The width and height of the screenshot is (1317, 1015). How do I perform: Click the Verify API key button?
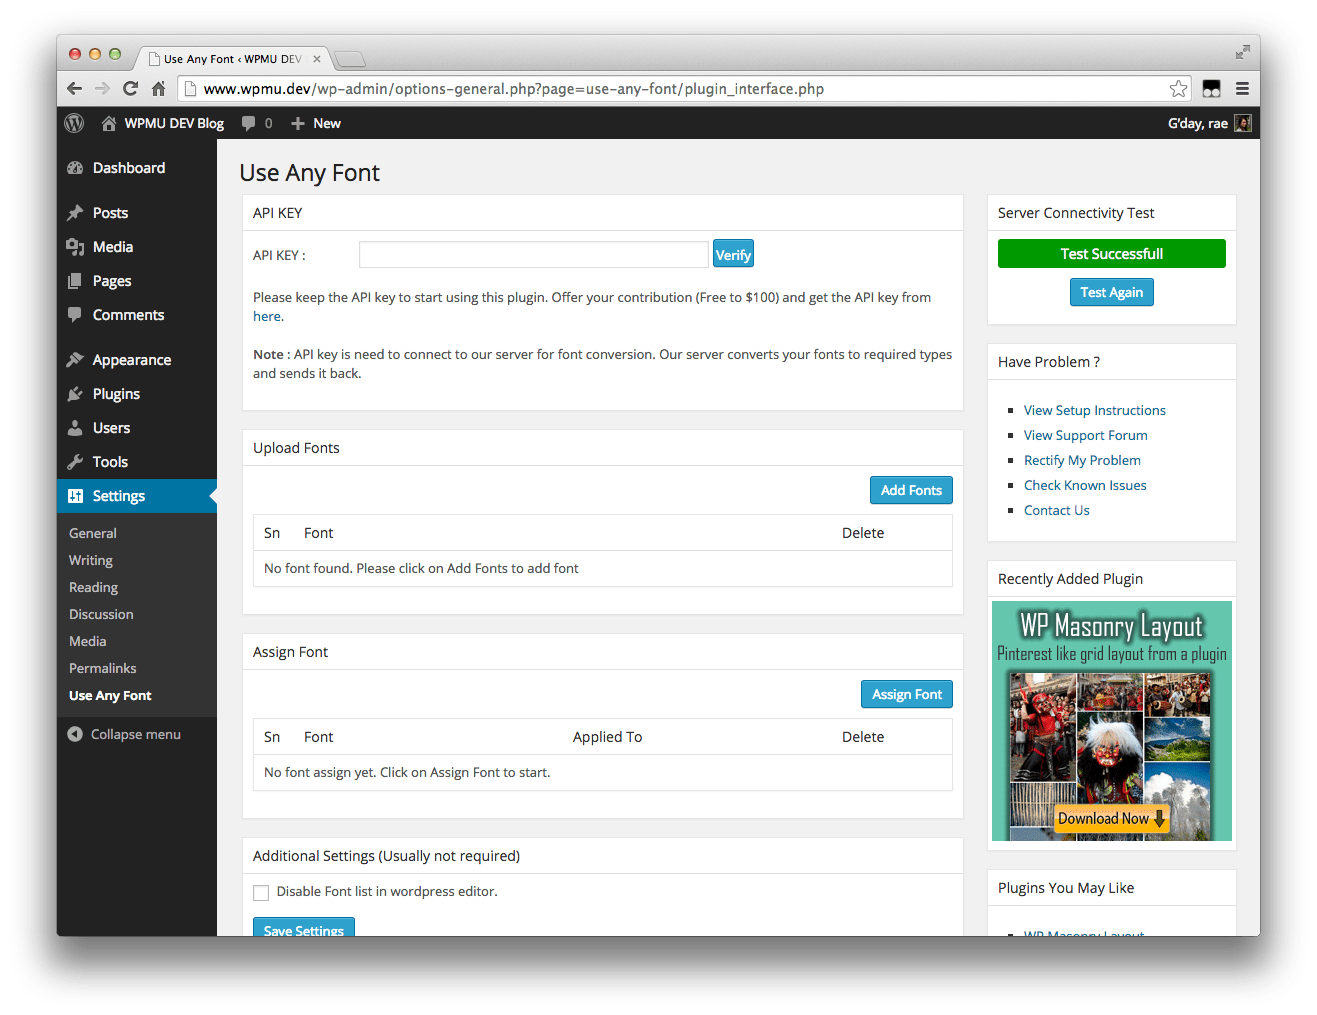[x=733, y=255]
